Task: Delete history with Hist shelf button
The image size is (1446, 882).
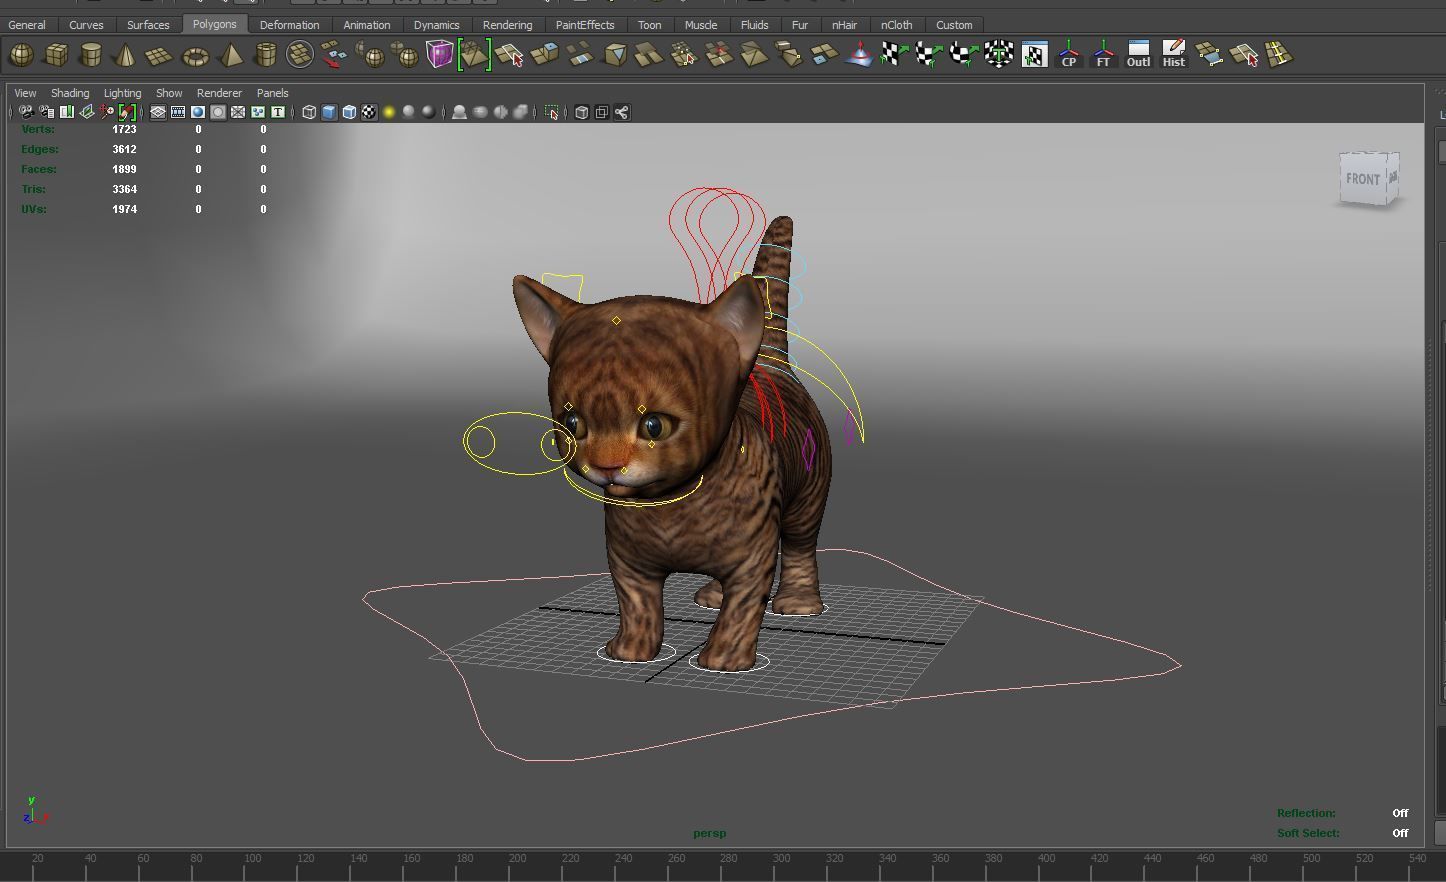Action: [x=1173, y=55]
